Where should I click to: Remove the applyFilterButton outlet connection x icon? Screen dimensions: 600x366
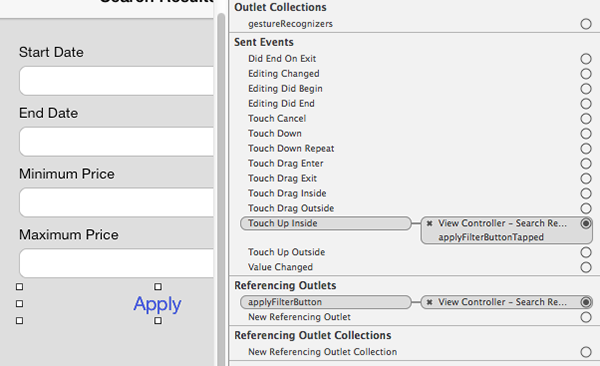[x=429, y=302]
